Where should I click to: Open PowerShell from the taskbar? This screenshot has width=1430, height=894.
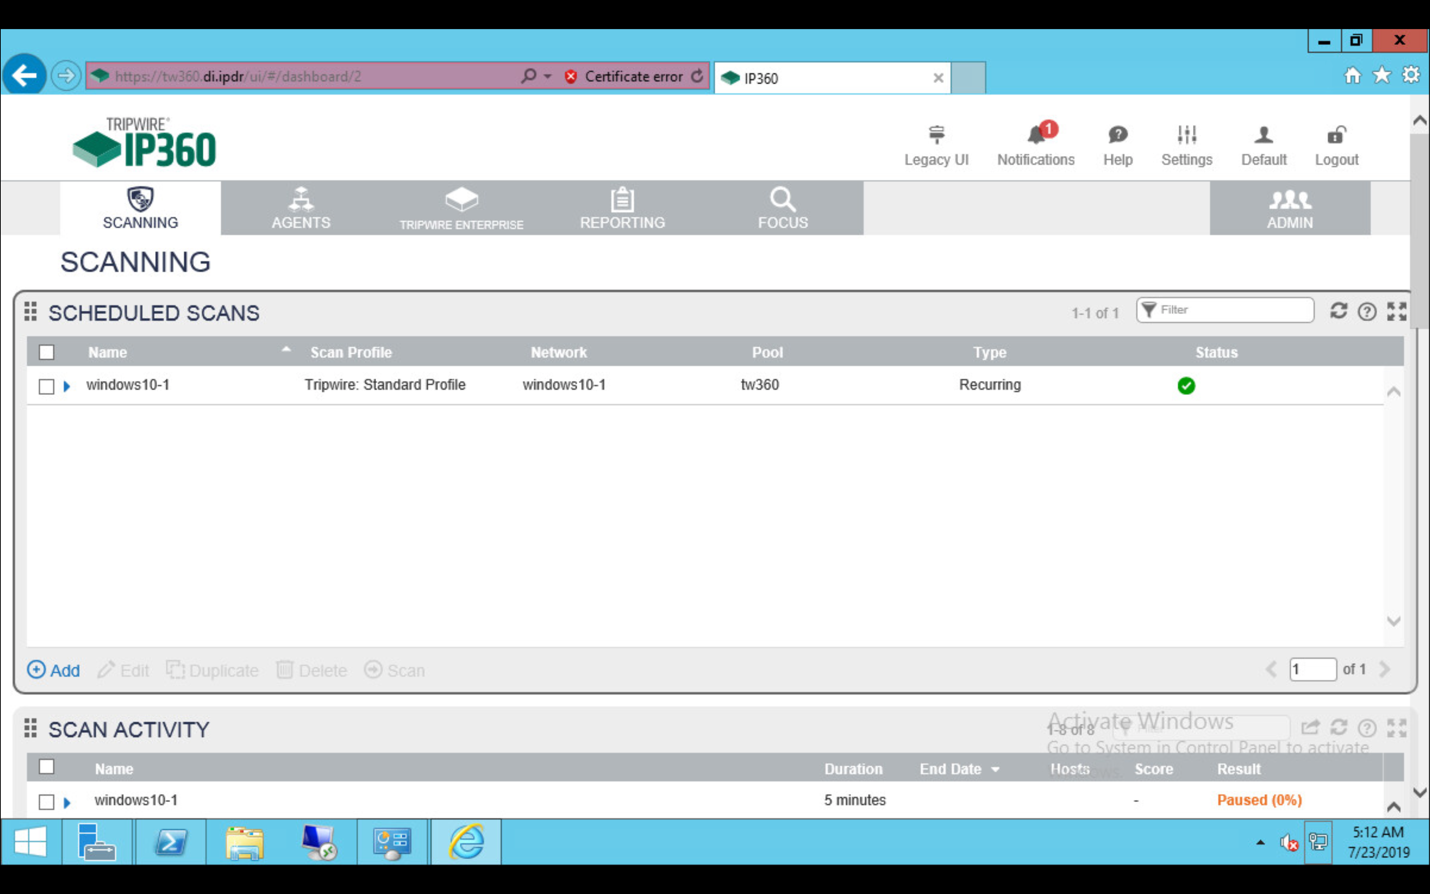tap(170, 842)
